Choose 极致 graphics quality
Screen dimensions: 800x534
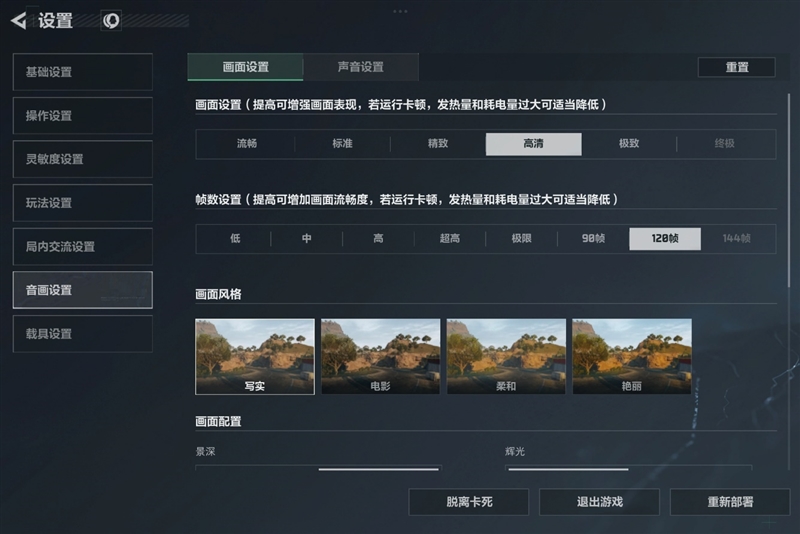(629, 144)
